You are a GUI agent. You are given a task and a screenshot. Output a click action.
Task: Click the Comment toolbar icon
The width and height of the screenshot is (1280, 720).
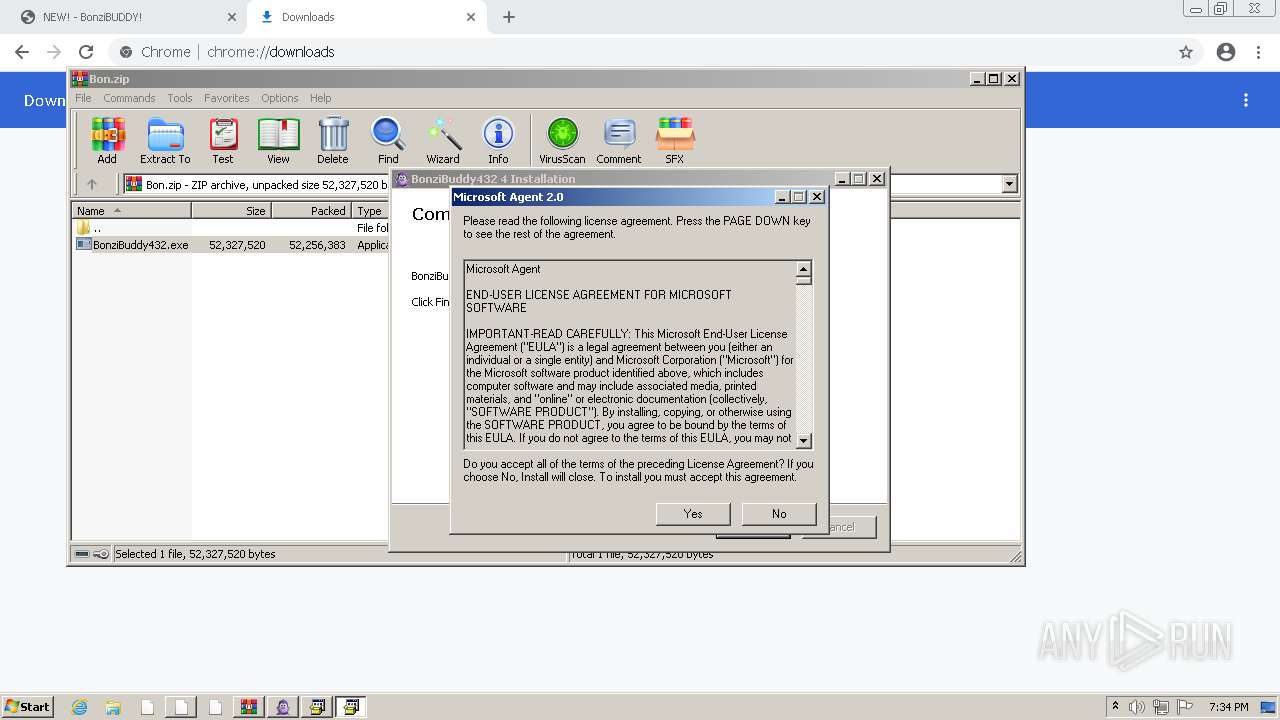coord(619,141)
